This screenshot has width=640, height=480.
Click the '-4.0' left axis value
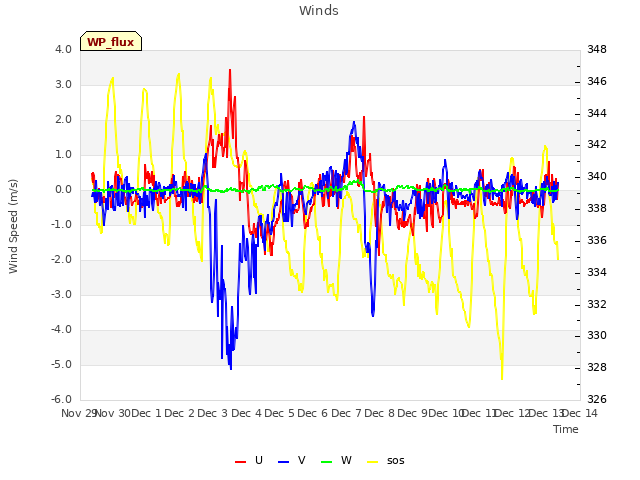tap(61, 330)
